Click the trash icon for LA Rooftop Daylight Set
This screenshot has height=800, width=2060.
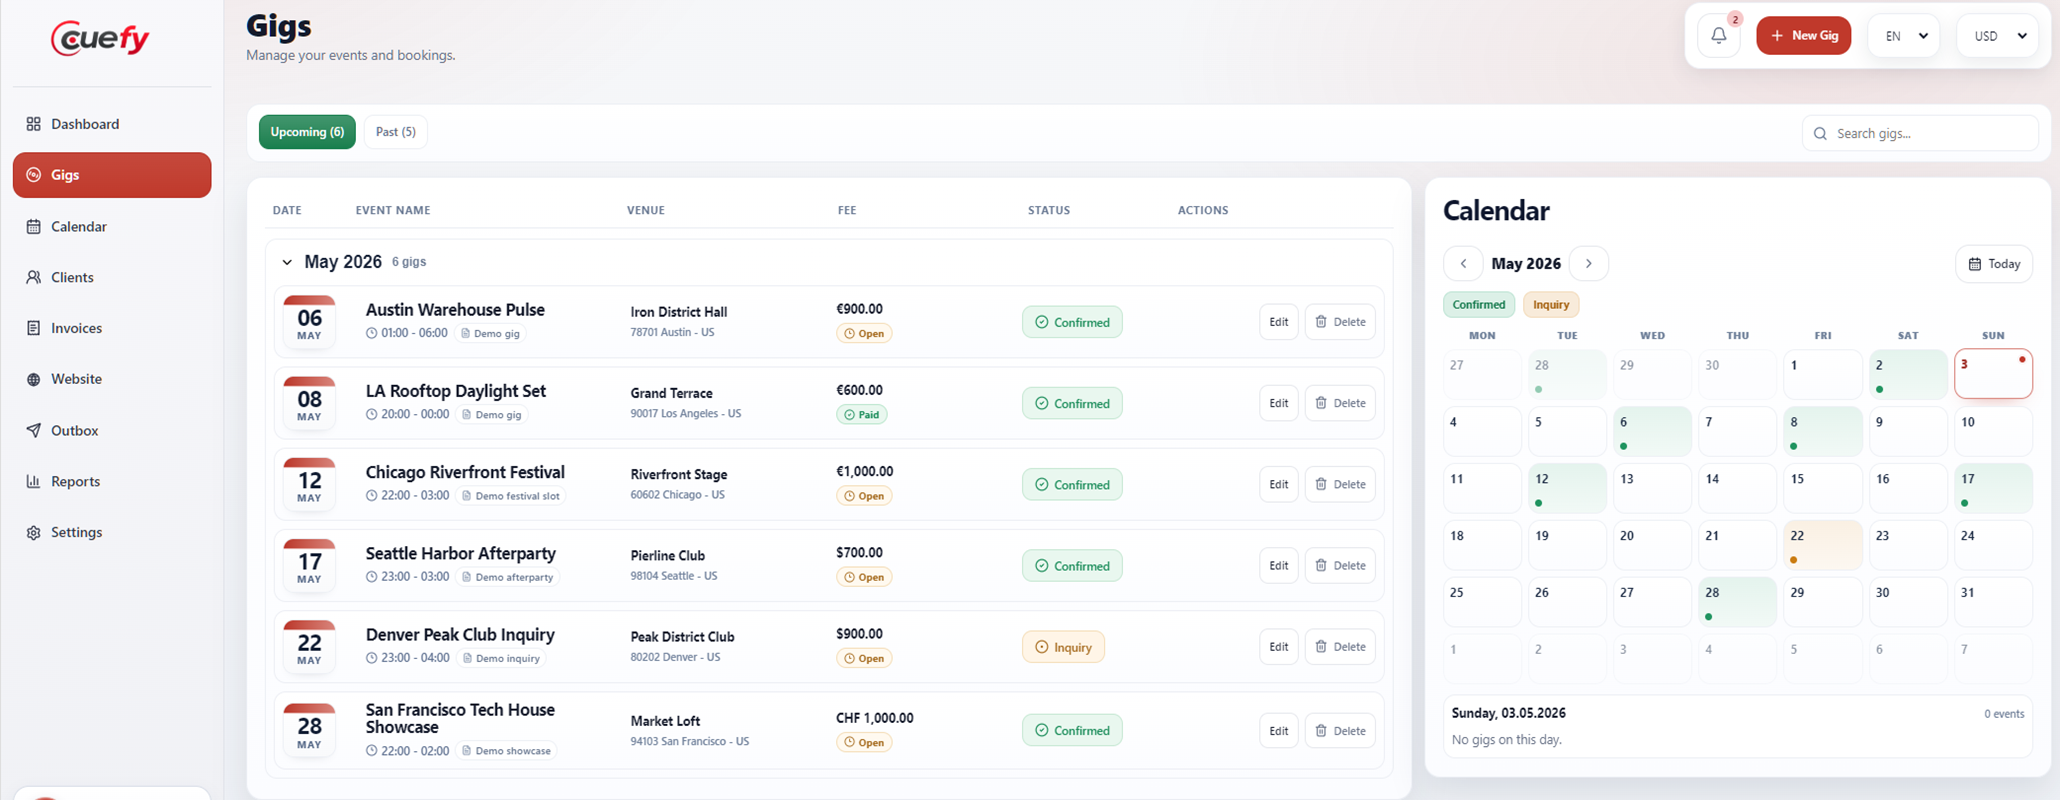1321,403
